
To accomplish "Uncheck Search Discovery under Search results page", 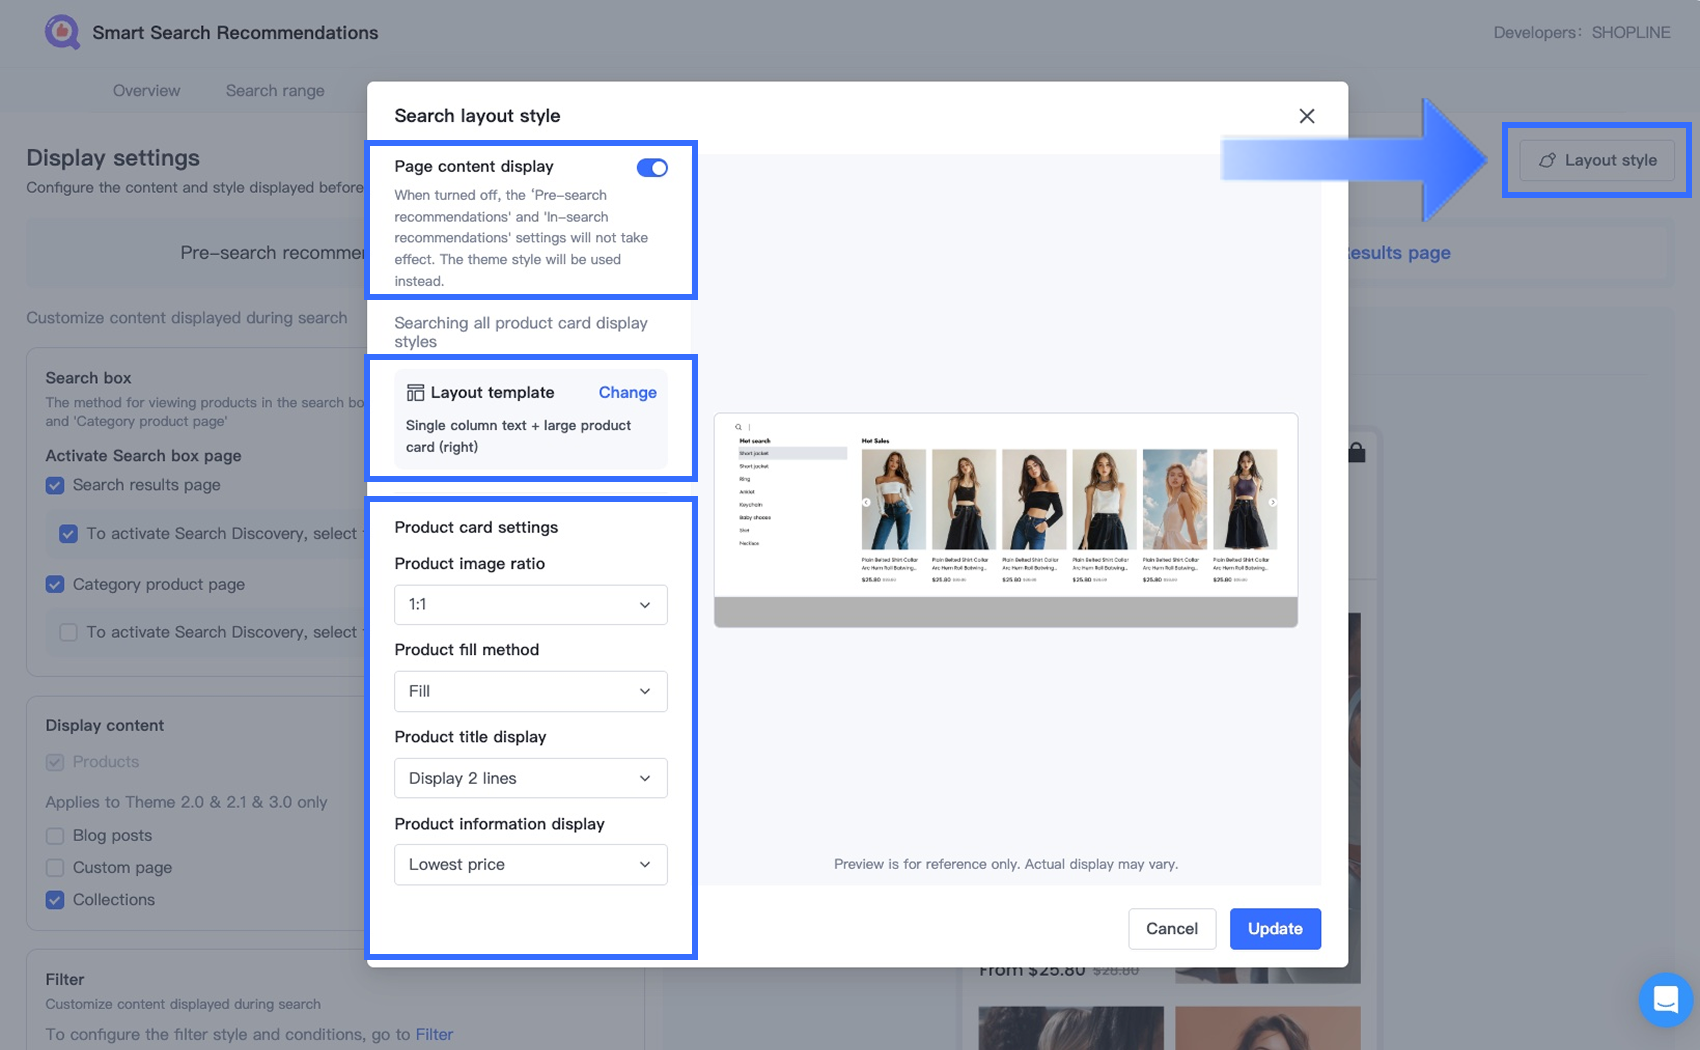I will 68,534.
